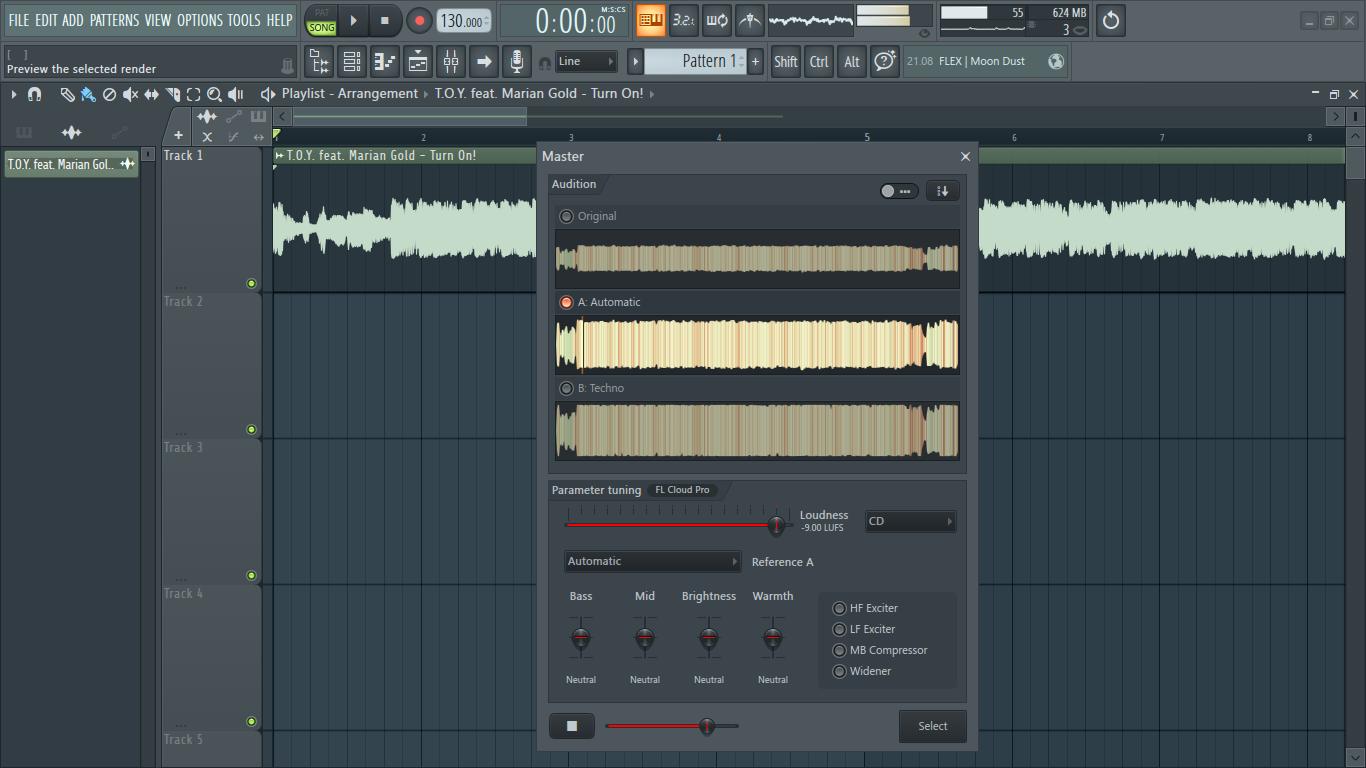Click the Ctrl modifier button
The height and width of the screenshot is (768, 1366).
(x=819, y=62)
